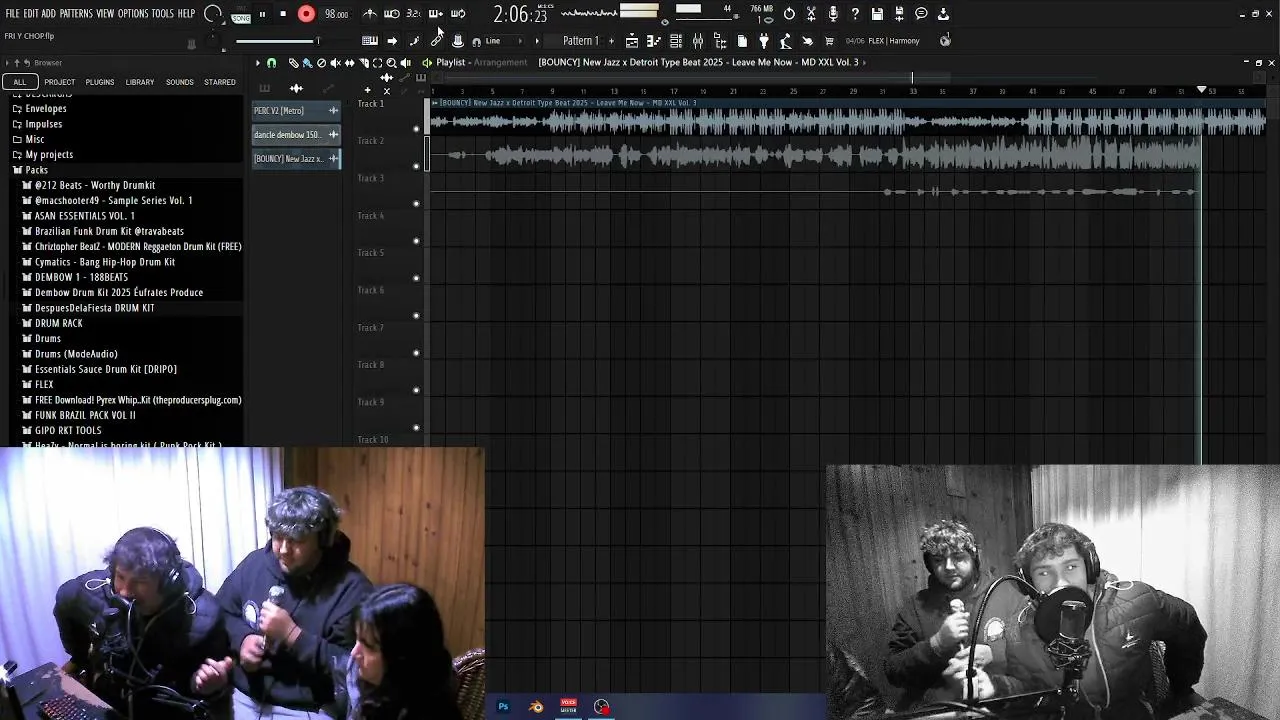Open the metronome toggle in top toolbar
The image size is (1280, 720).
point(370,14)
